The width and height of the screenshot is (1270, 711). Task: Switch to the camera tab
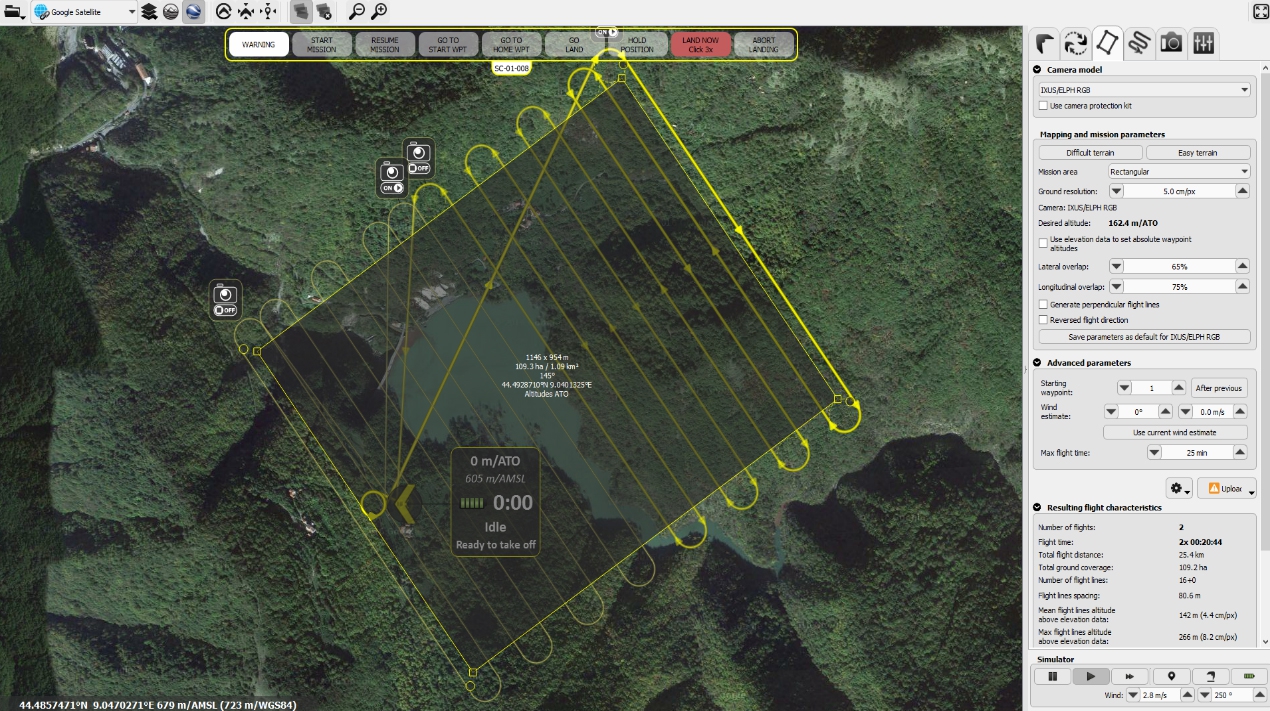click(1171, 43)
